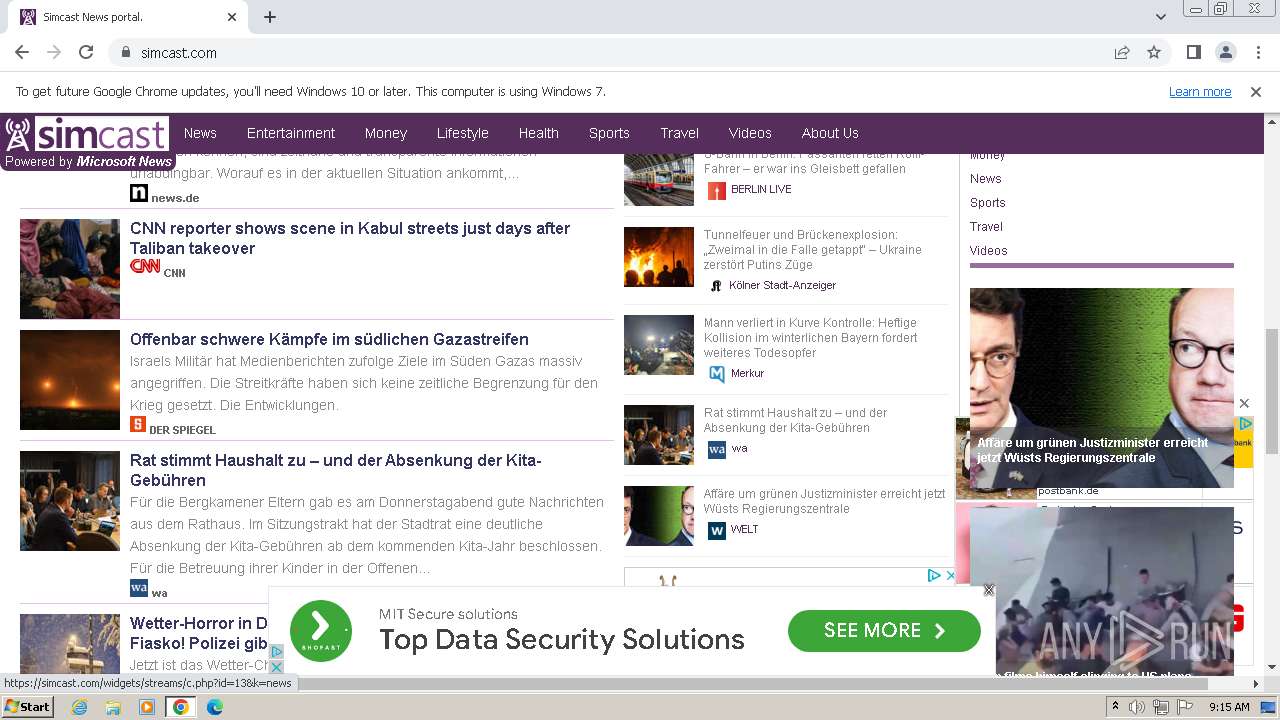
Task: Open Mann verliert in Kurve Kontrolle article
Action: coord(811,337)
